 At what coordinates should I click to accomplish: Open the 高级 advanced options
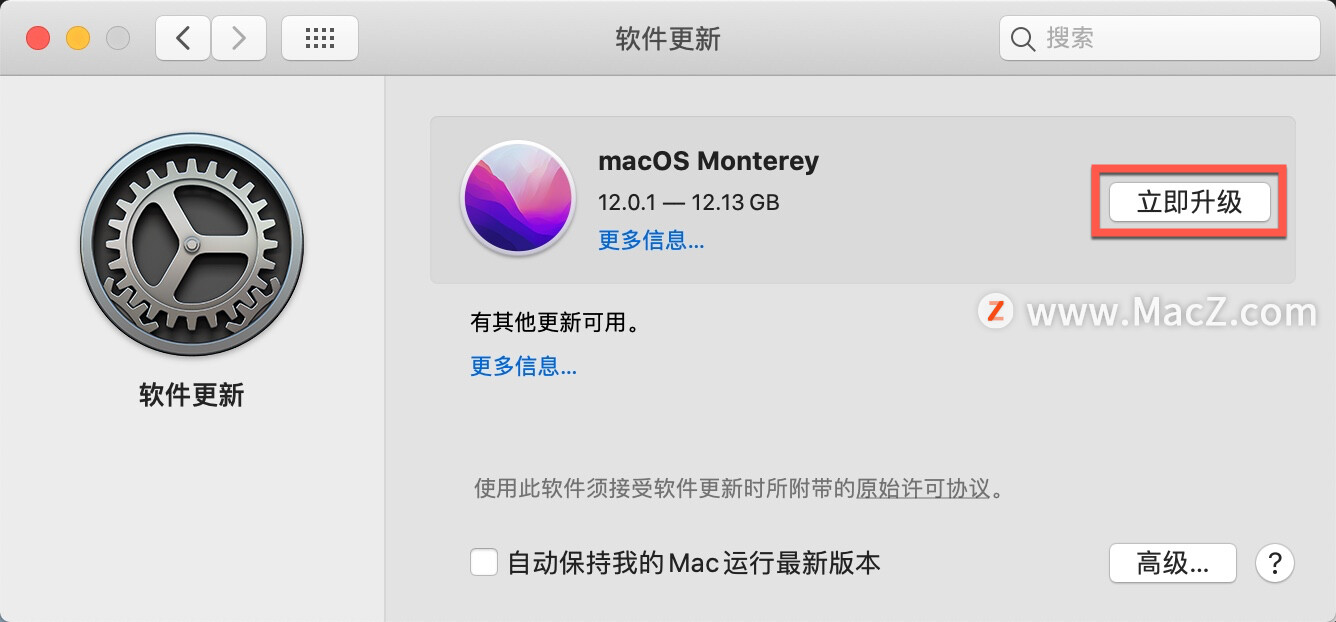pos(1172,563)
